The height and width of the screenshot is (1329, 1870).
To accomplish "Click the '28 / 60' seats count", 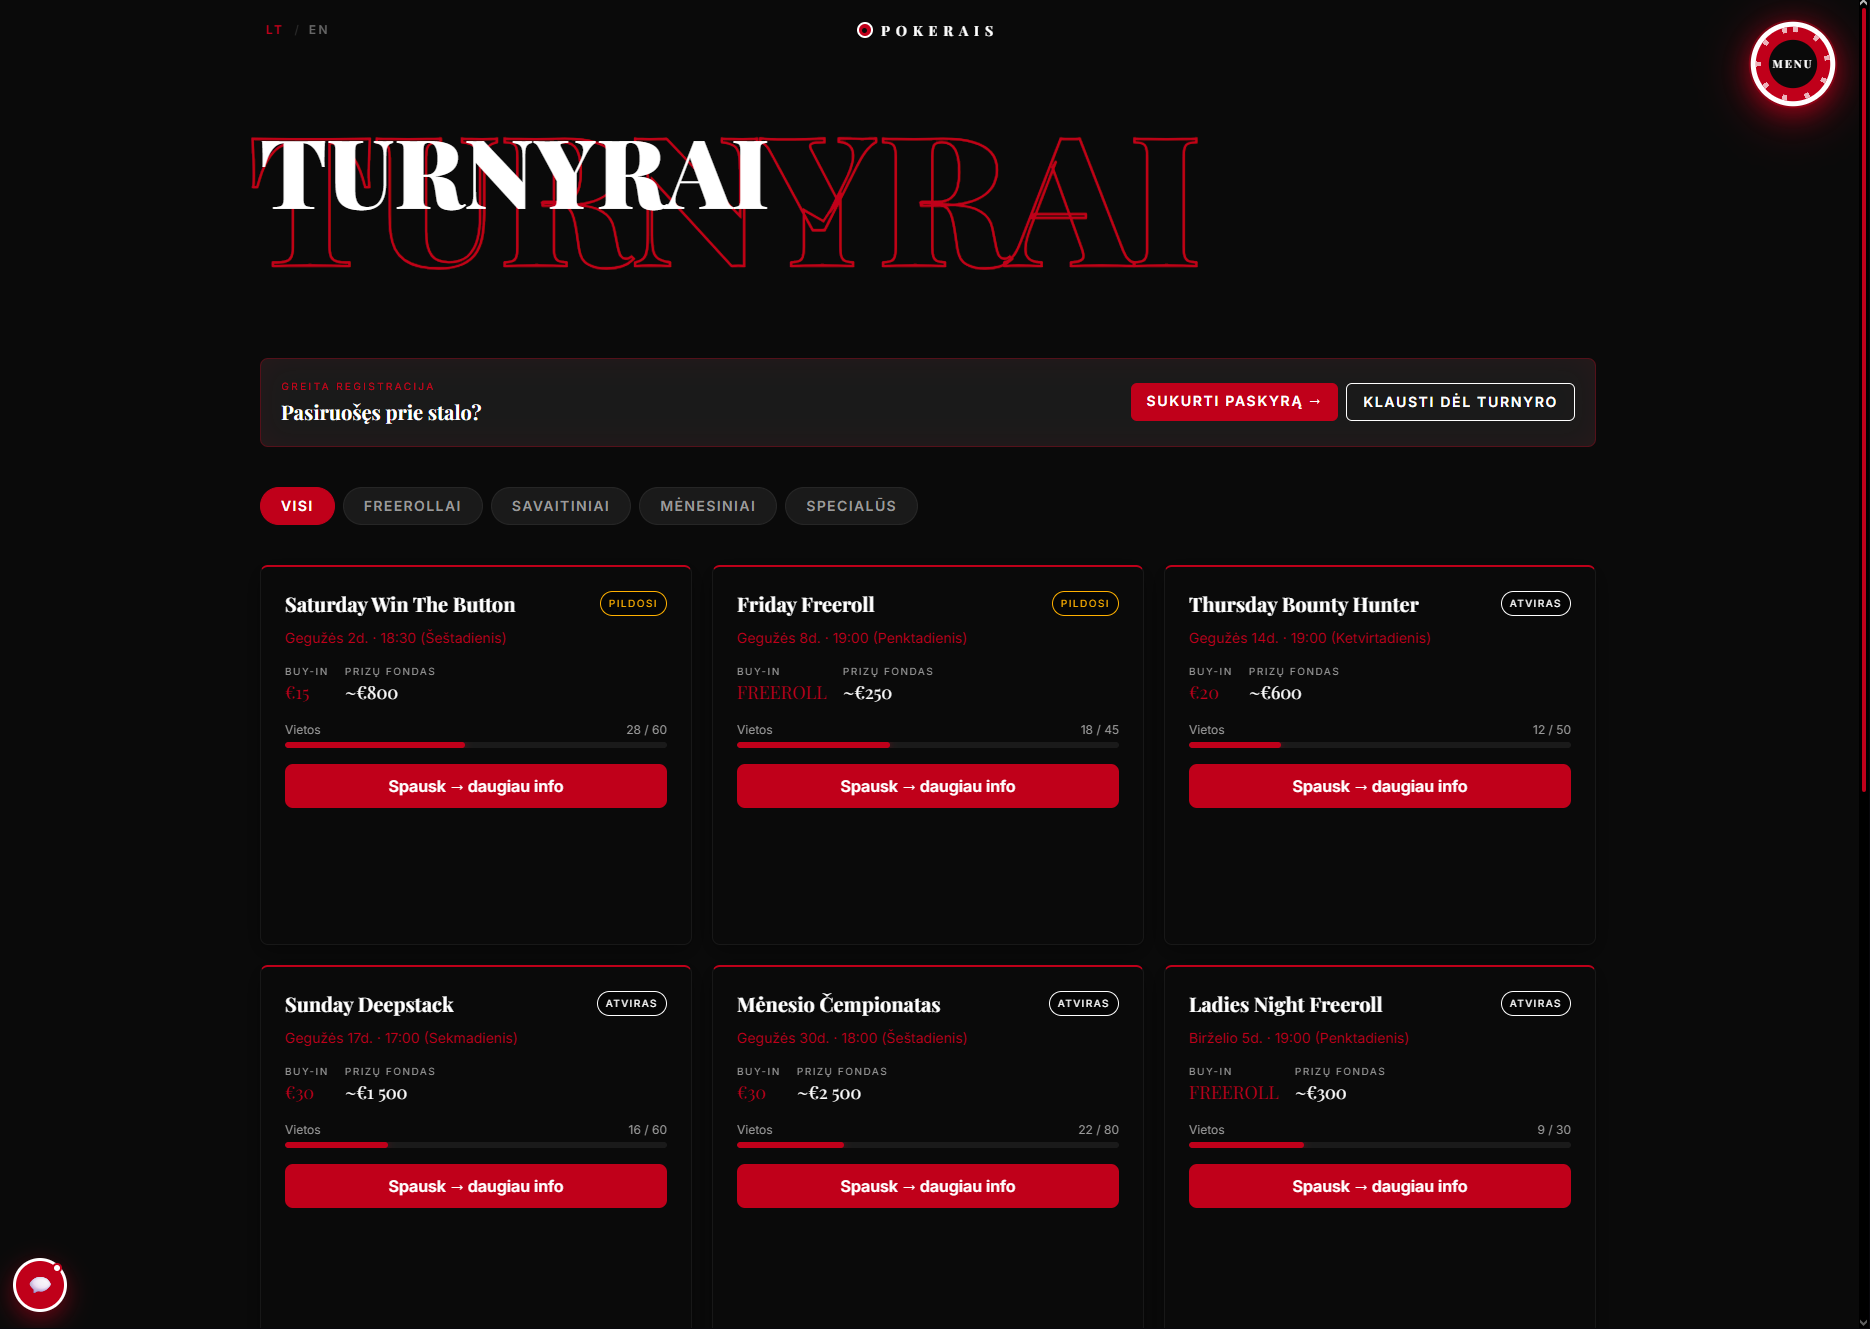I will pyautogui.click(x=647, y=730).
